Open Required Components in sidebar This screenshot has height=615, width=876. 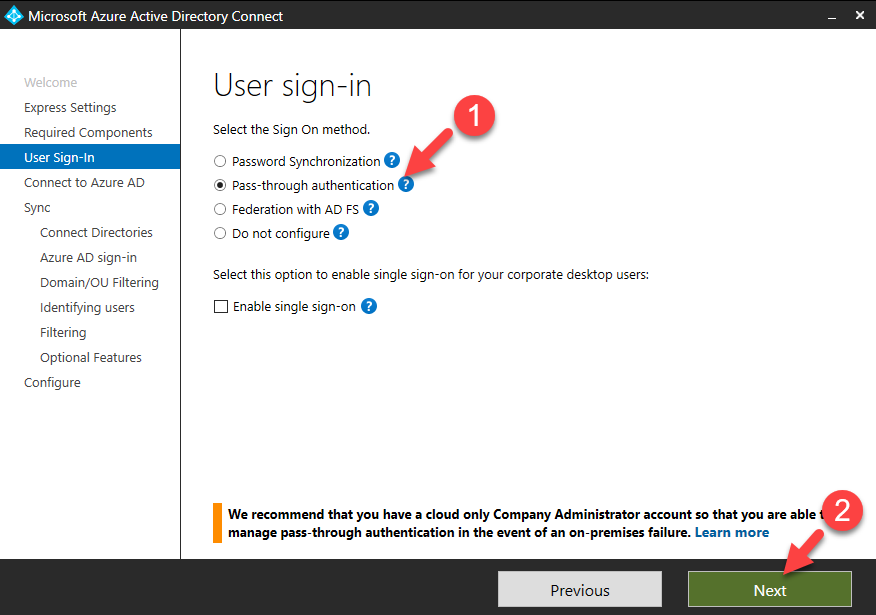coord(88,133)
